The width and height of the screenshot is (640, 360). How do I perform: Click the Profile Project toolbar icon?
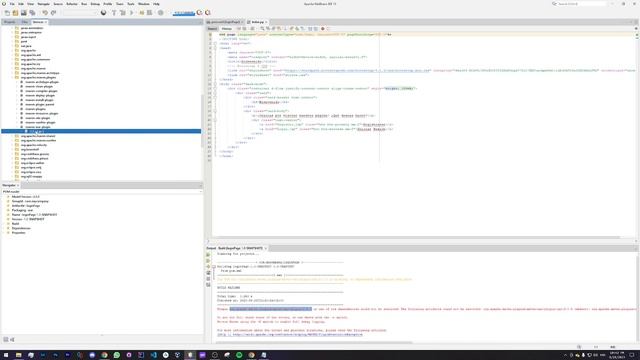pyautogui.click(x=150, y=13)
